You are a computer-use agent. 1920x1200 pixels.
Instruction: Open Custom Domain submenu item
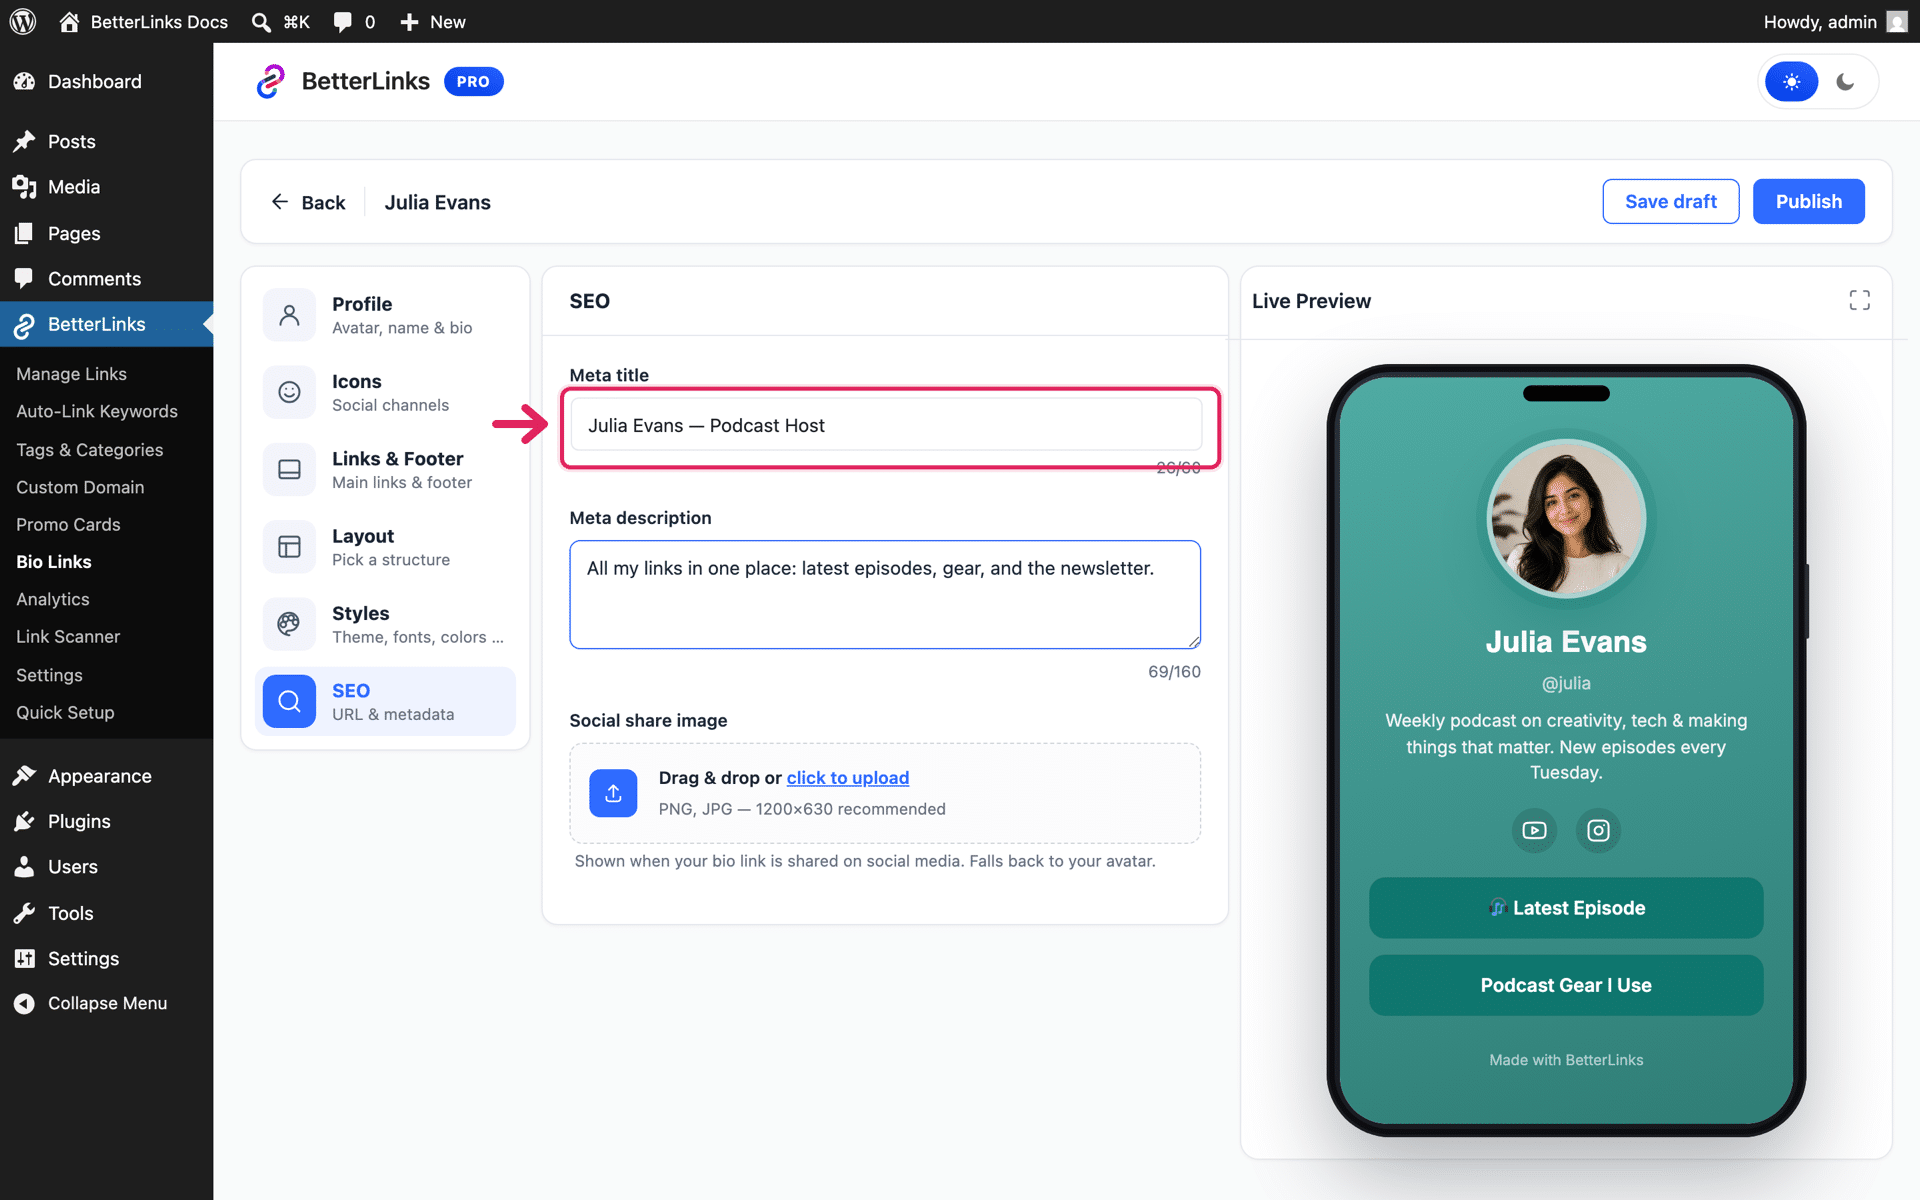(x=80, y=487)
